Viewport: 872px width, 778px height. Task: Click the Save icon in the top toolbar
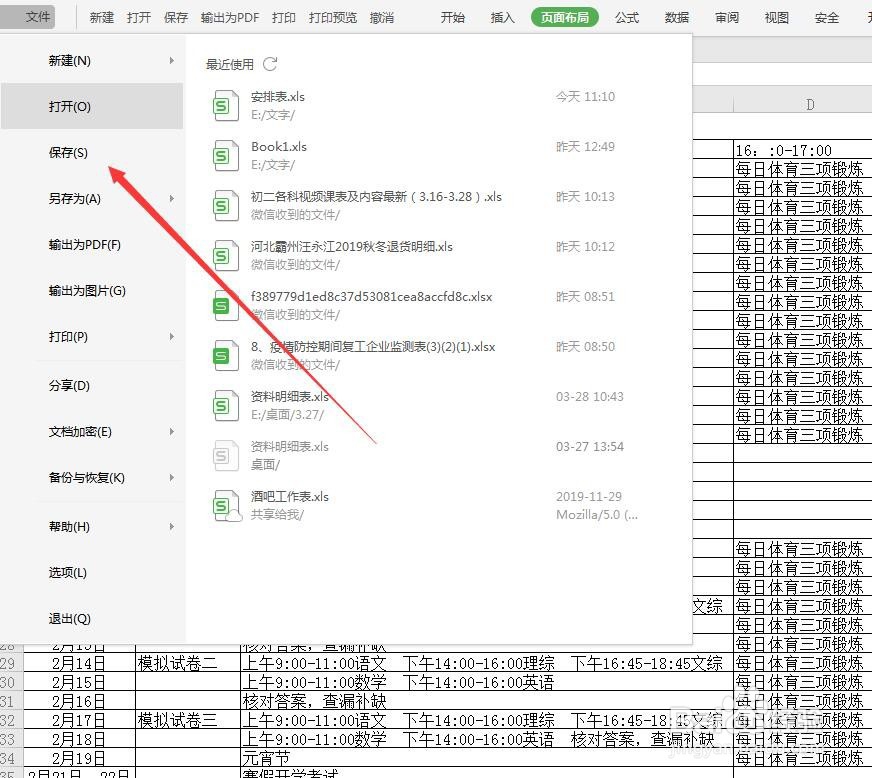click(176, 16)
